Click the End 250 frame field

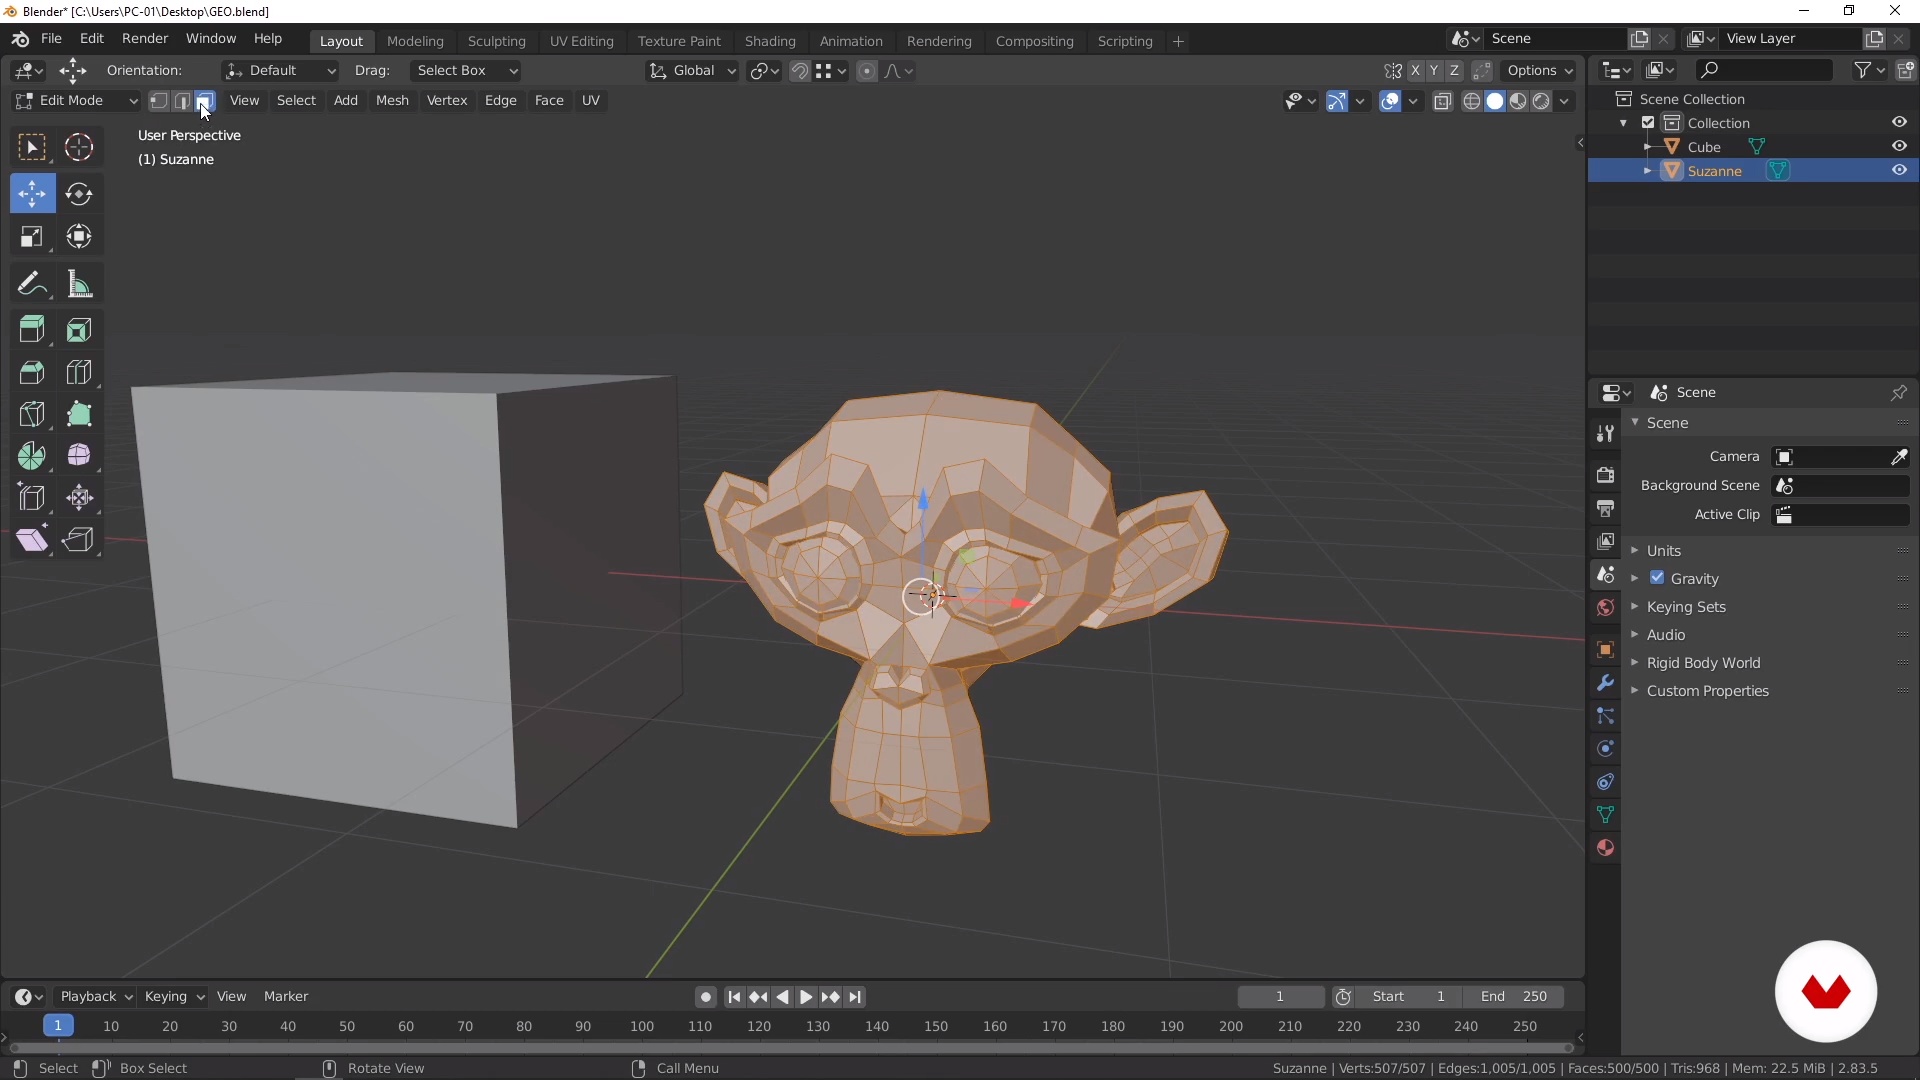(1514, 997)
